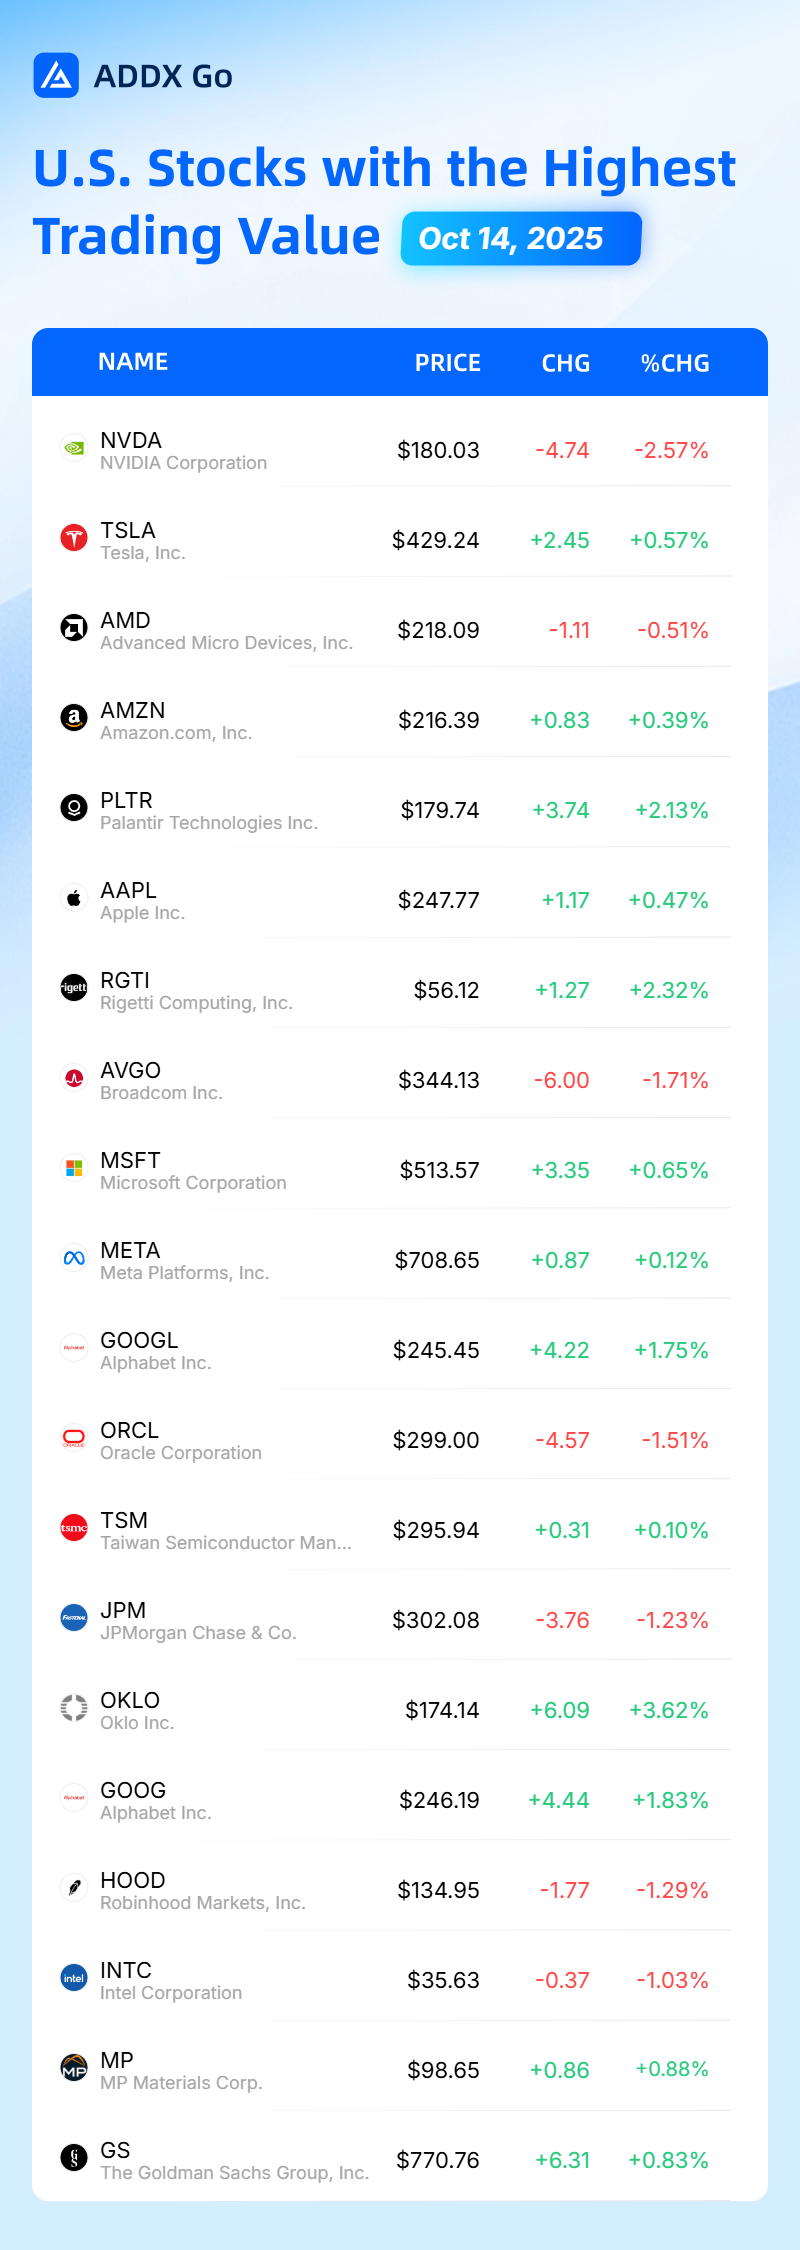Click the Tesla logo icon
The height and width of the screenshot is (2250, 800).
pos(74,538)
